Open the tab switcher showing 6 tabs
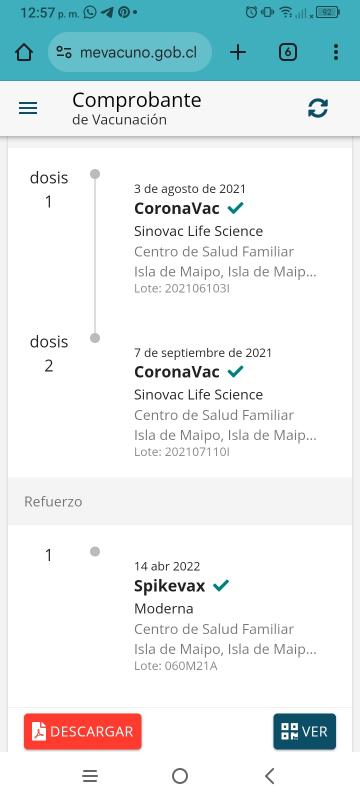The height and width of the screenshot is (800, 360). [x=288, y=52]
